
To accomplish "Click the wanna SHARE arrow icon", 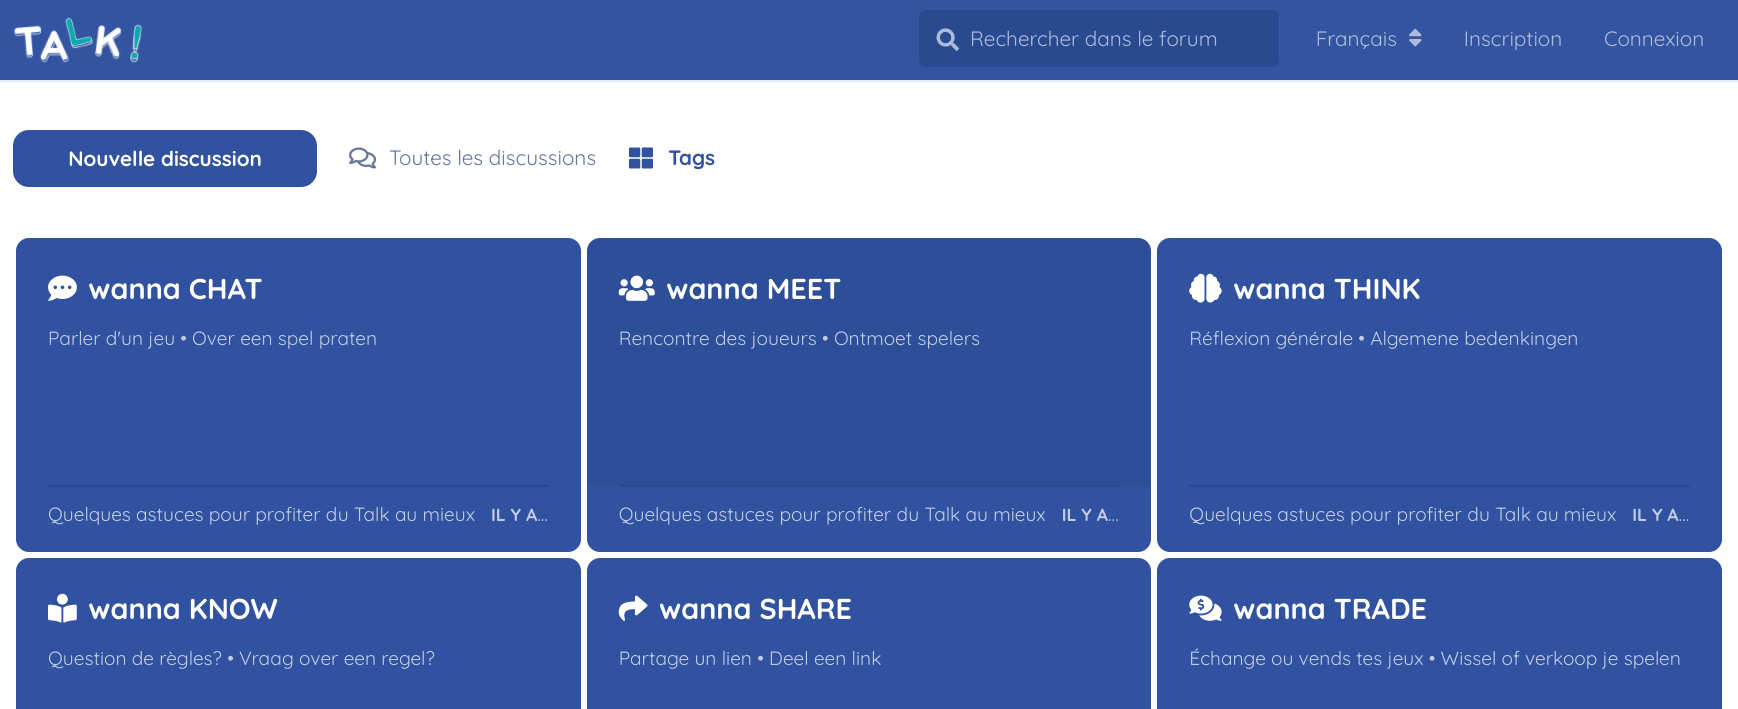I will (x=633, y=609).
